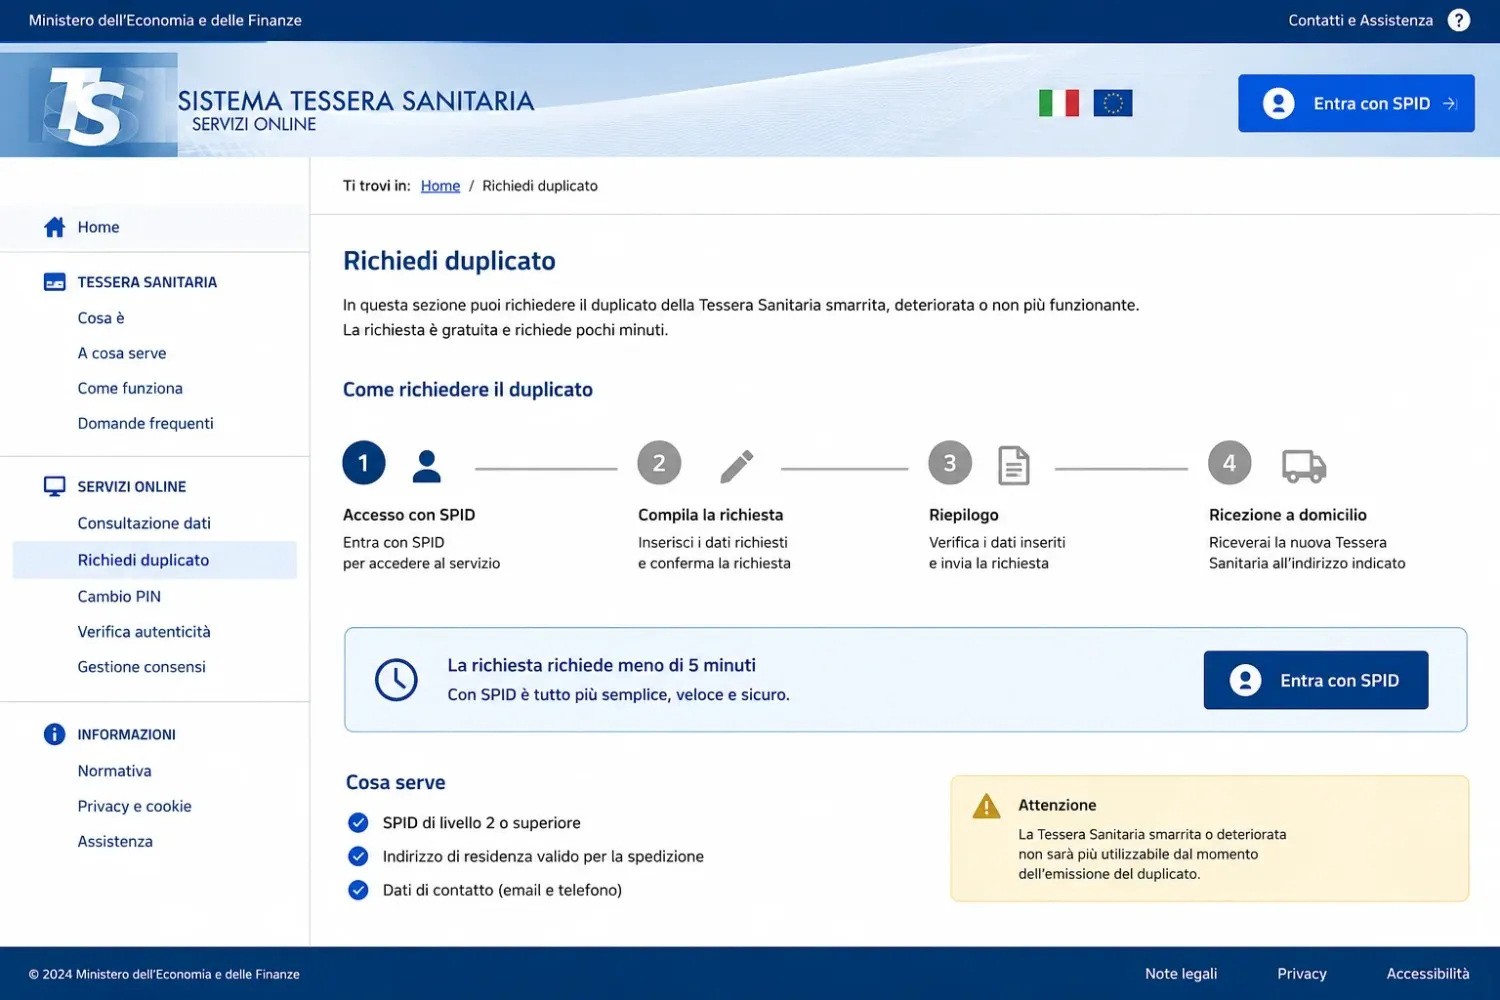1500x1000 pixels.
Task: Open SERVIZI ONLINE section heading
Action: click(x=132, y=487)
